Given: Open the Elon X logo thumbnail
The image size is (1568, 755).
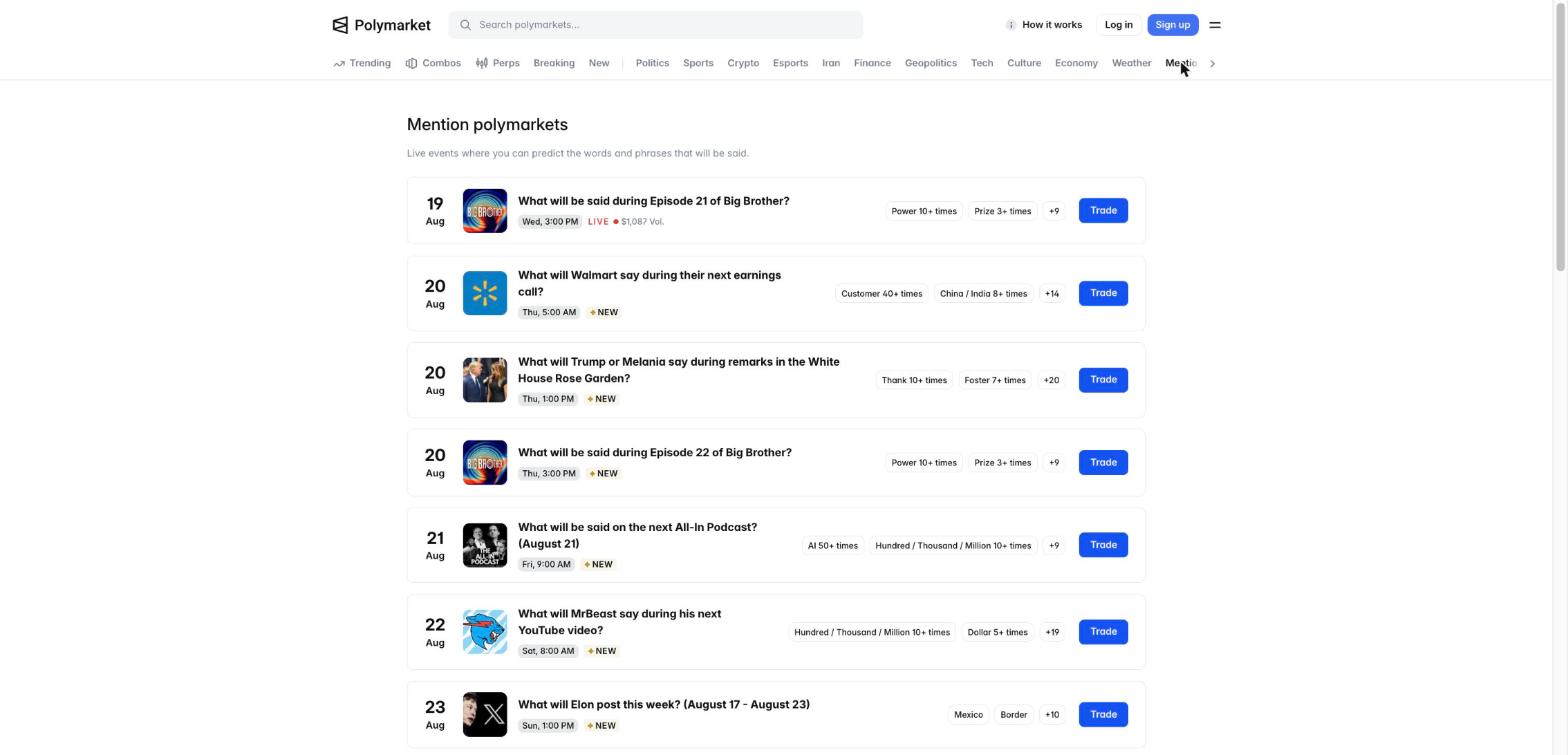Looking at the screenshot, I should (x=485, y=715).
